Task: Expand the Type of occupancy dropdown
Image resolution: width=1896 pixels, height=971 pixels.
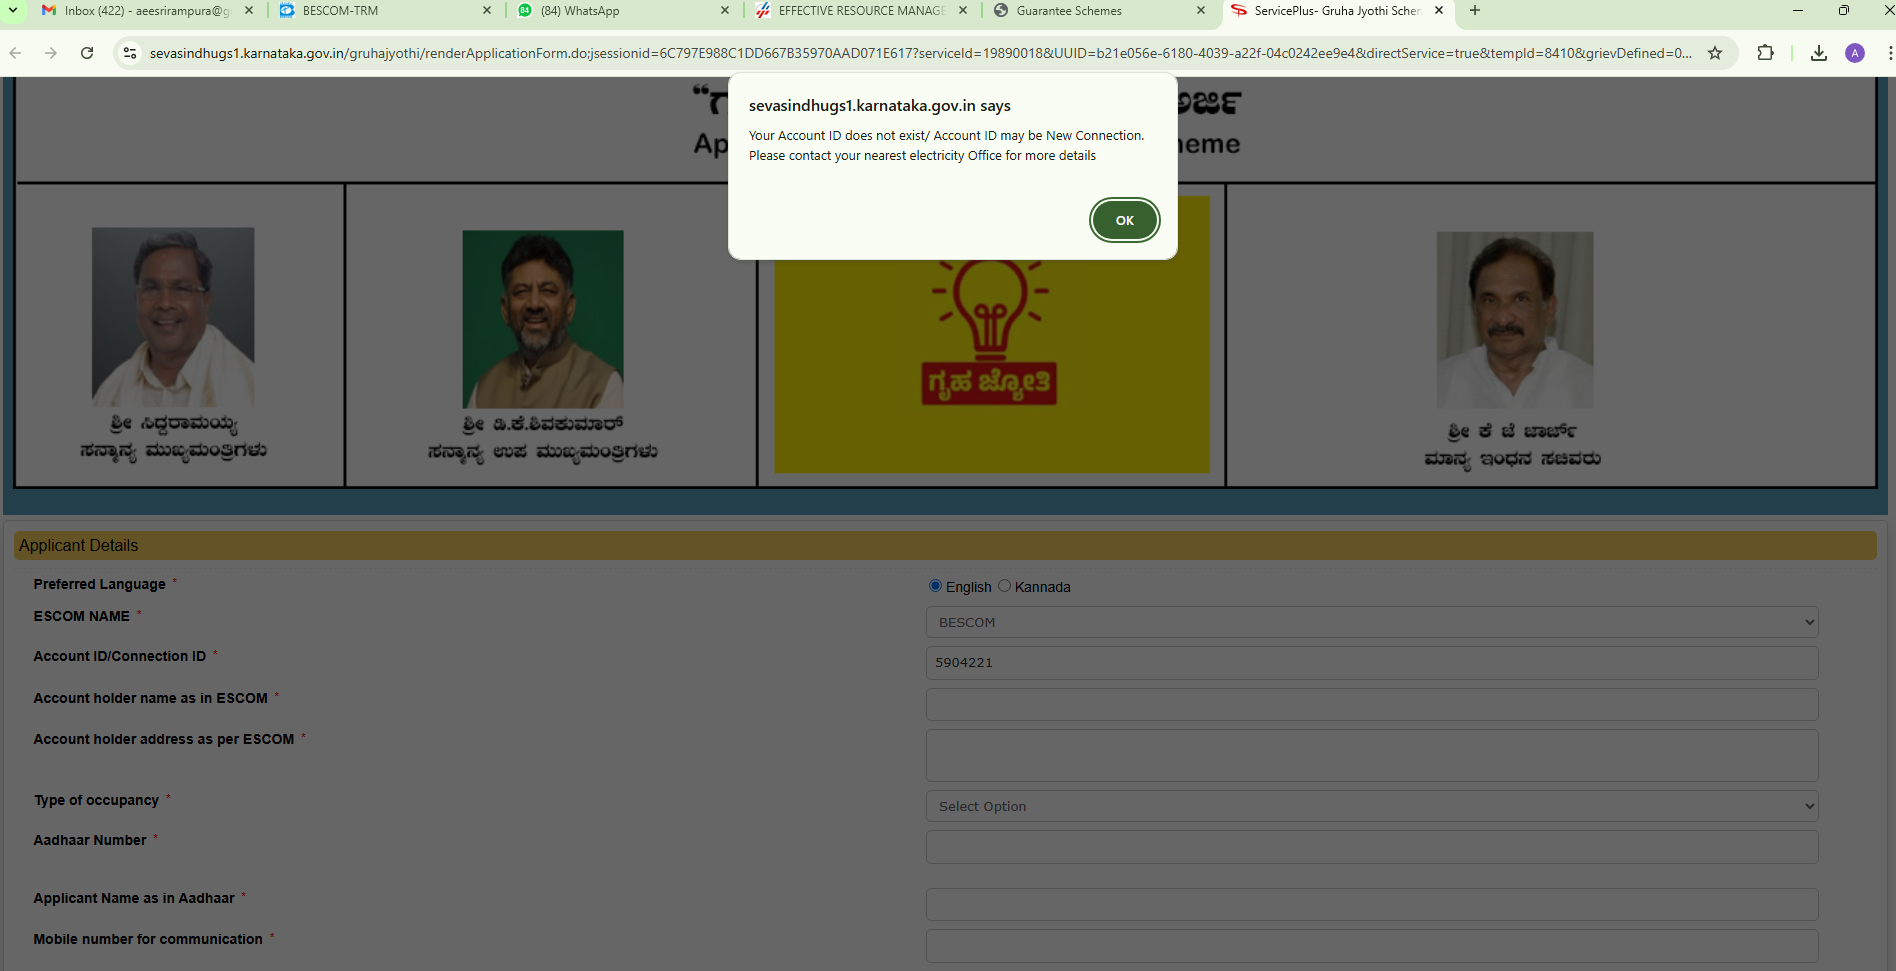Action: point(1372,806)
